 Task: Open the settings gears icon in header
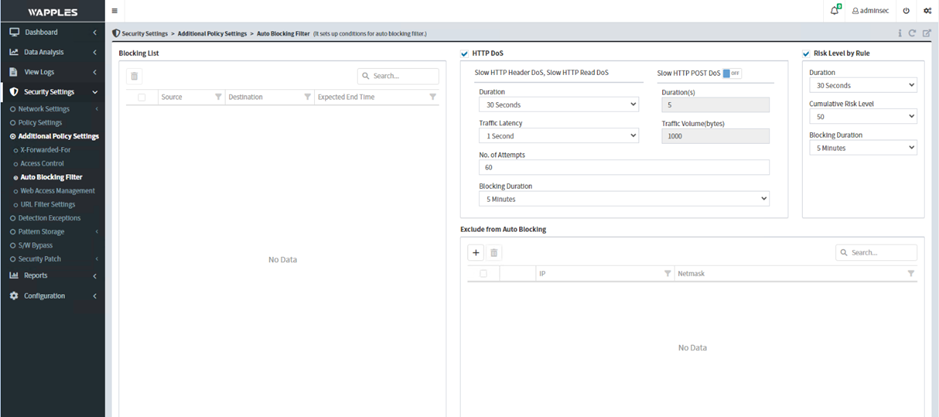point(927,10)
